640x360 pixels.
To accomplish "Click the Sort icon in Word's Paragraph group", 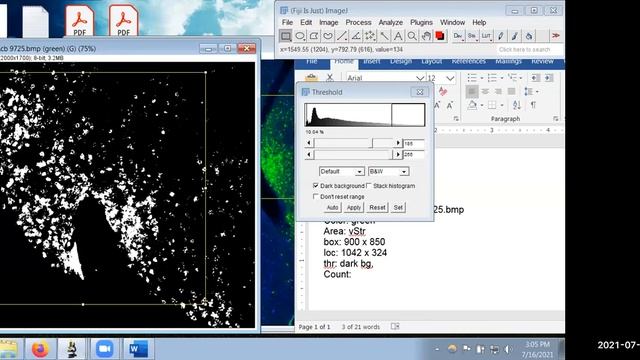I will pyautogui.click(x=516, y=105).
